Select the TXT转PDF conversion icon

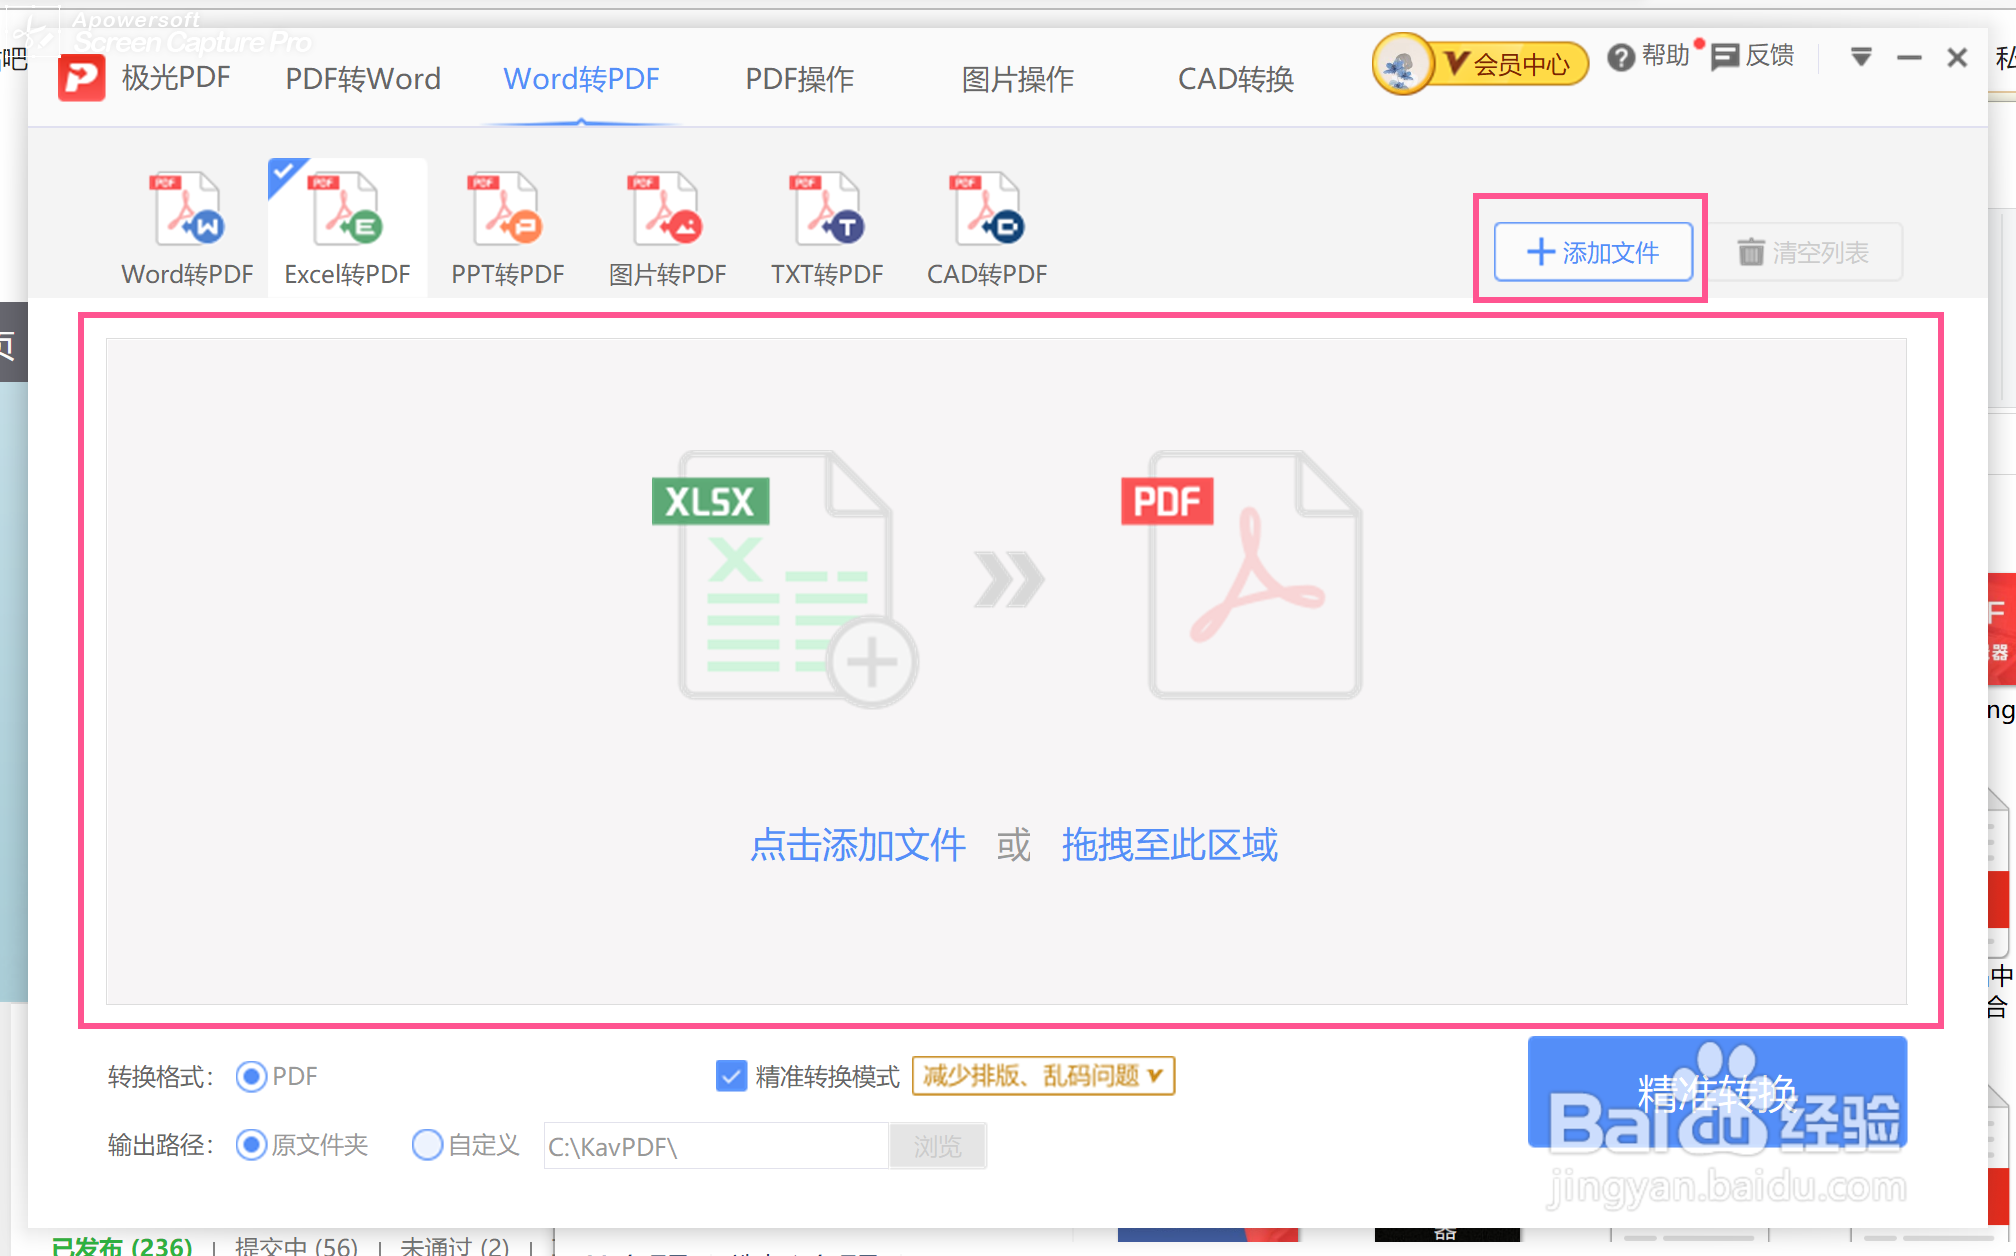coord(827,209)
